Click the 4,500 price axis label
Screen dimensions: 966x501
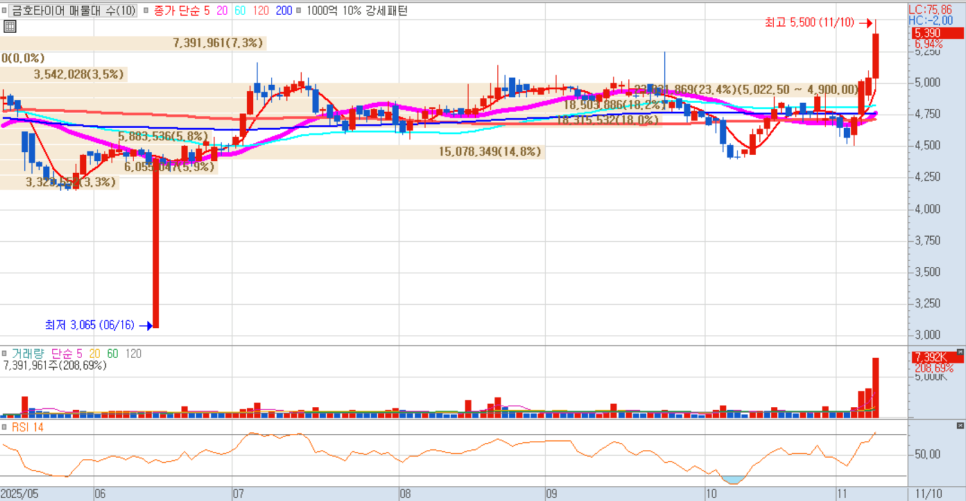point(928,145)
